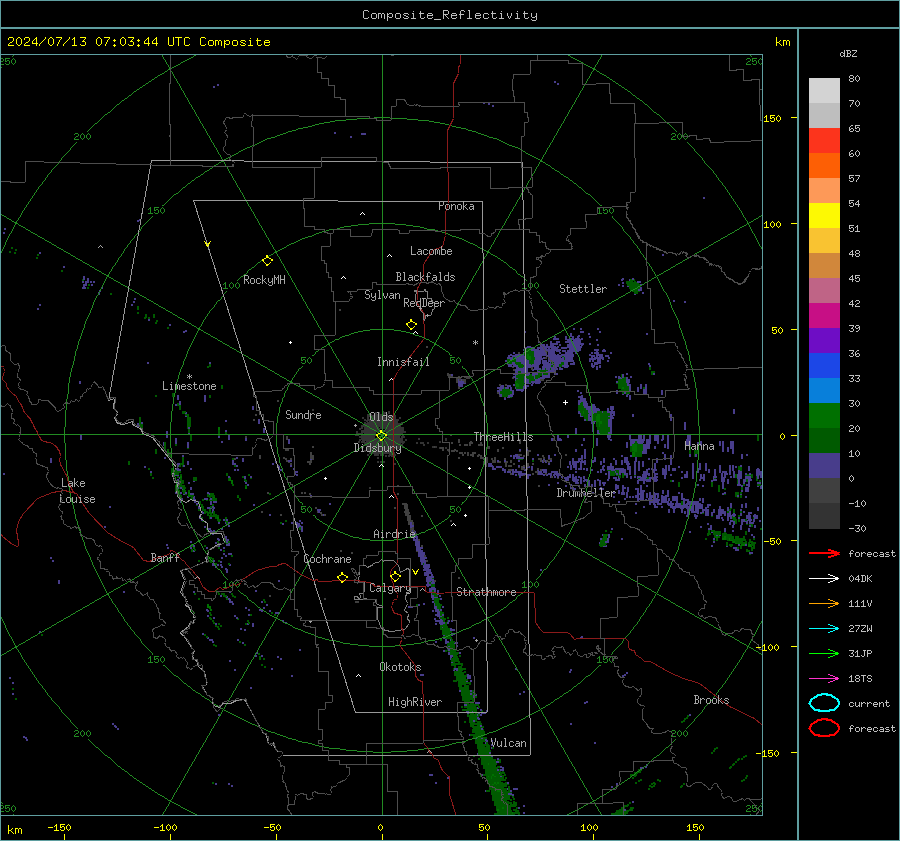The height and width of the screenshot is (841, 900).
Task: Click the cyan 27ZW arrow in legend
Action: click(824, 629)
